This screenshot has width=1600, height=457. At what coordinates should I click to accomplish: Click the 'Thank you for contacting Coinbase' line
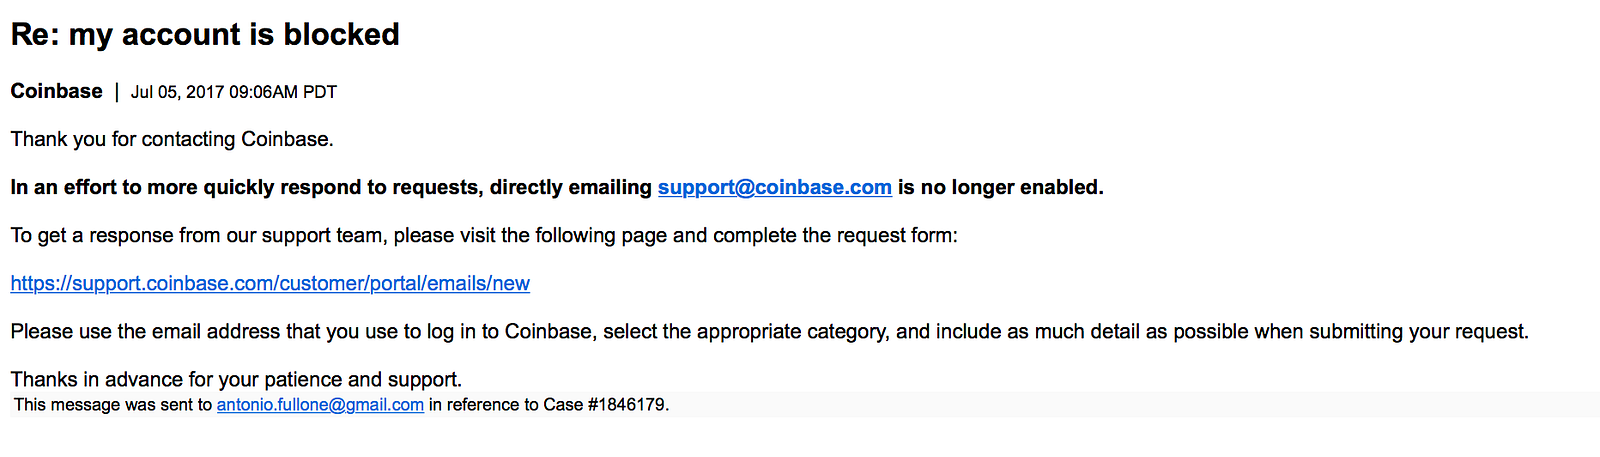tap(172, 139)
